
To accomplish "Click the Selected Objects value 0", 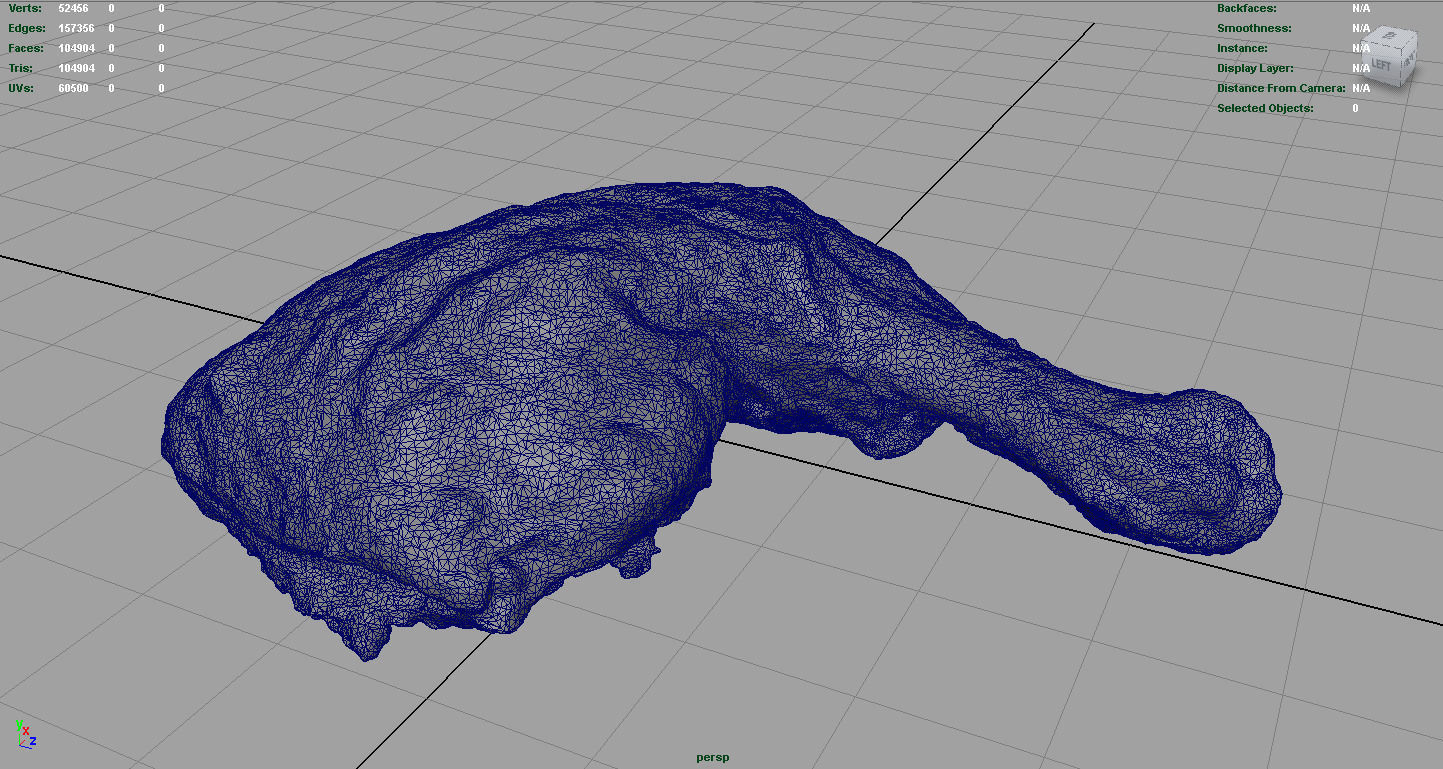I will coord(1356,108).
